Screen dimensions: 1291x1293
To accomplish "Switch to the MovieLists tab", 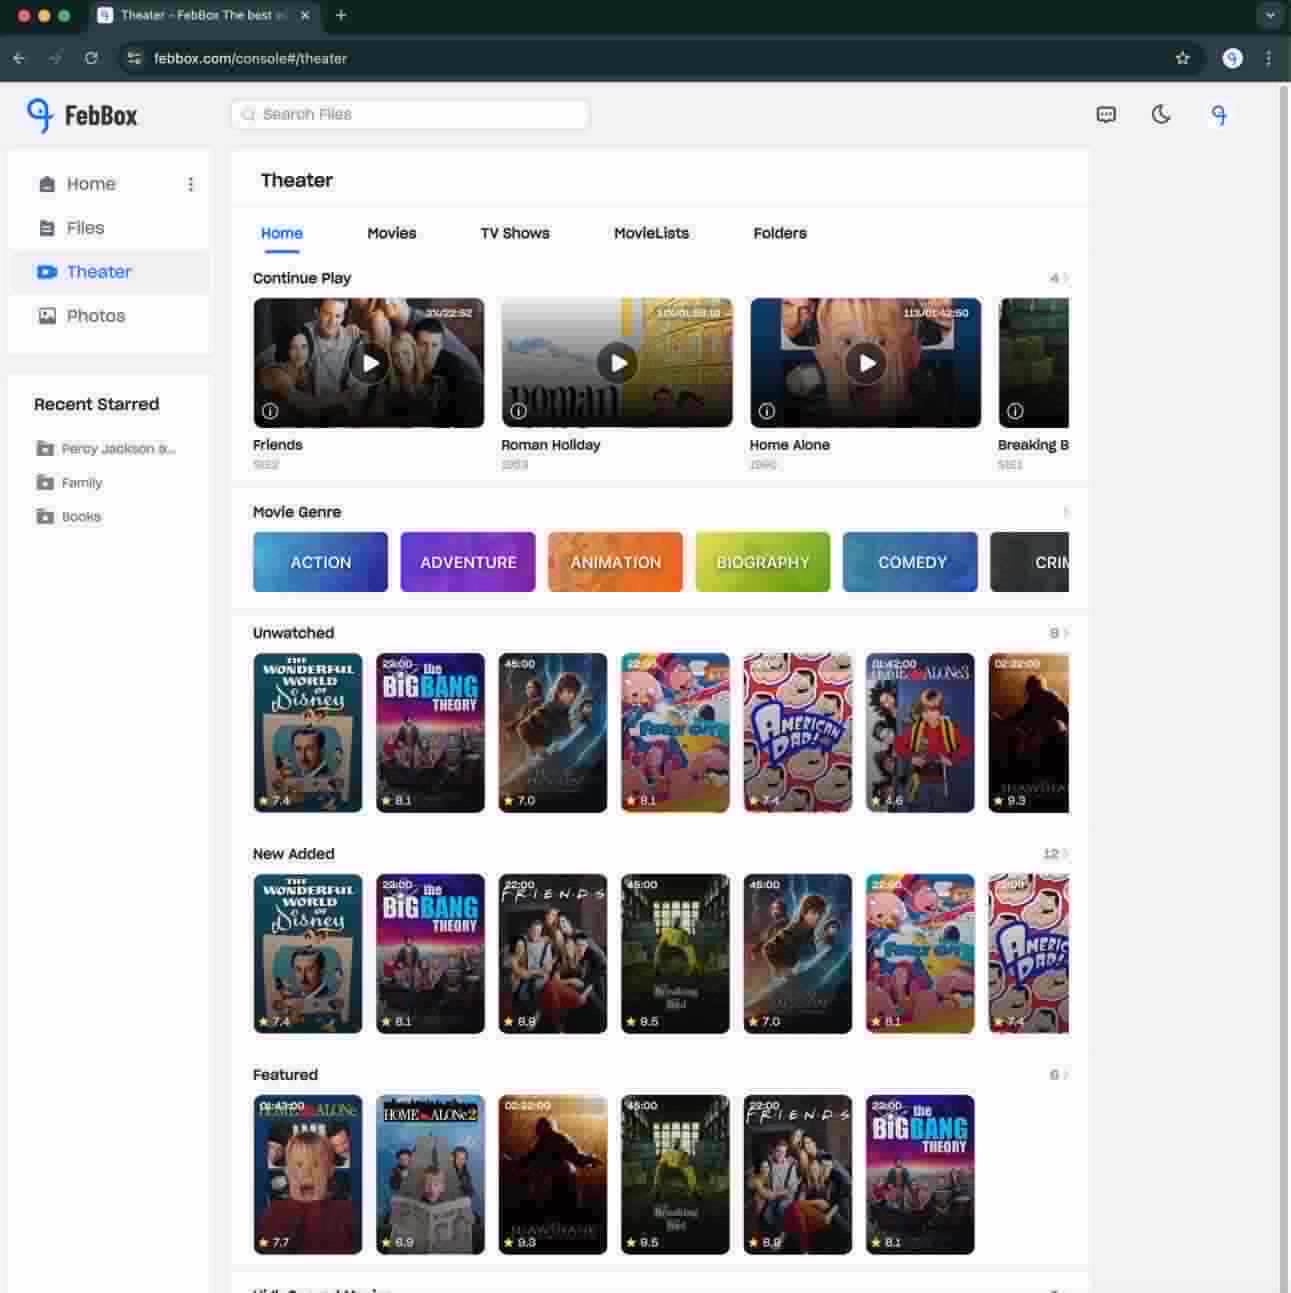I will point(651,233).
